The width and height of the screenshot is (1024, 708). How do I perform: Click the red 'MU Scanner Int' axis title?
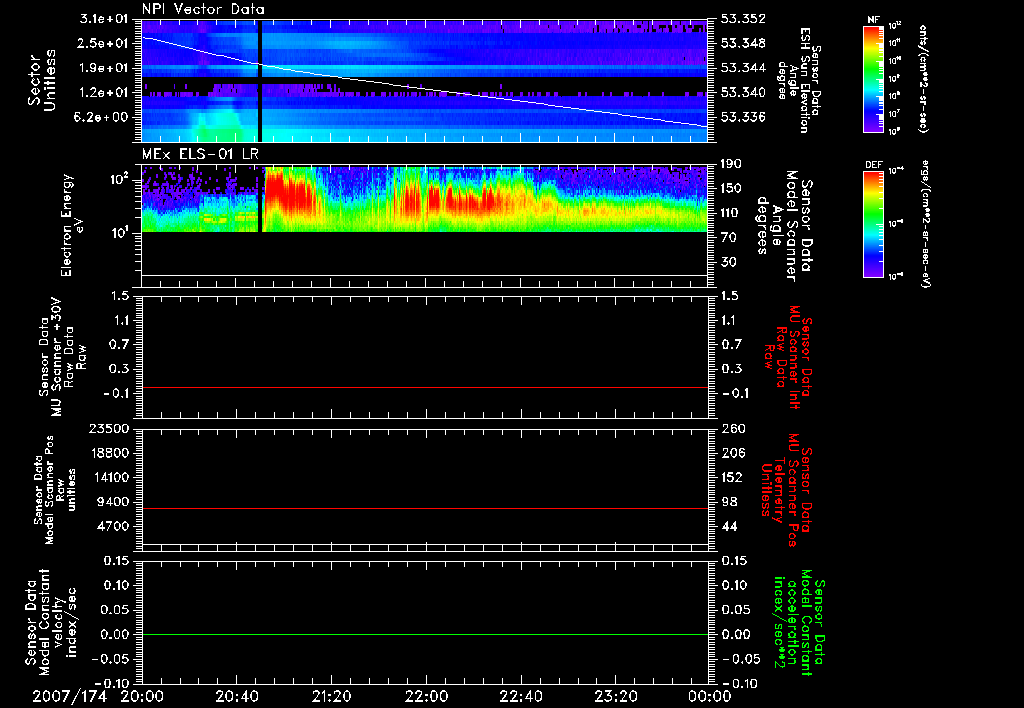788,357
